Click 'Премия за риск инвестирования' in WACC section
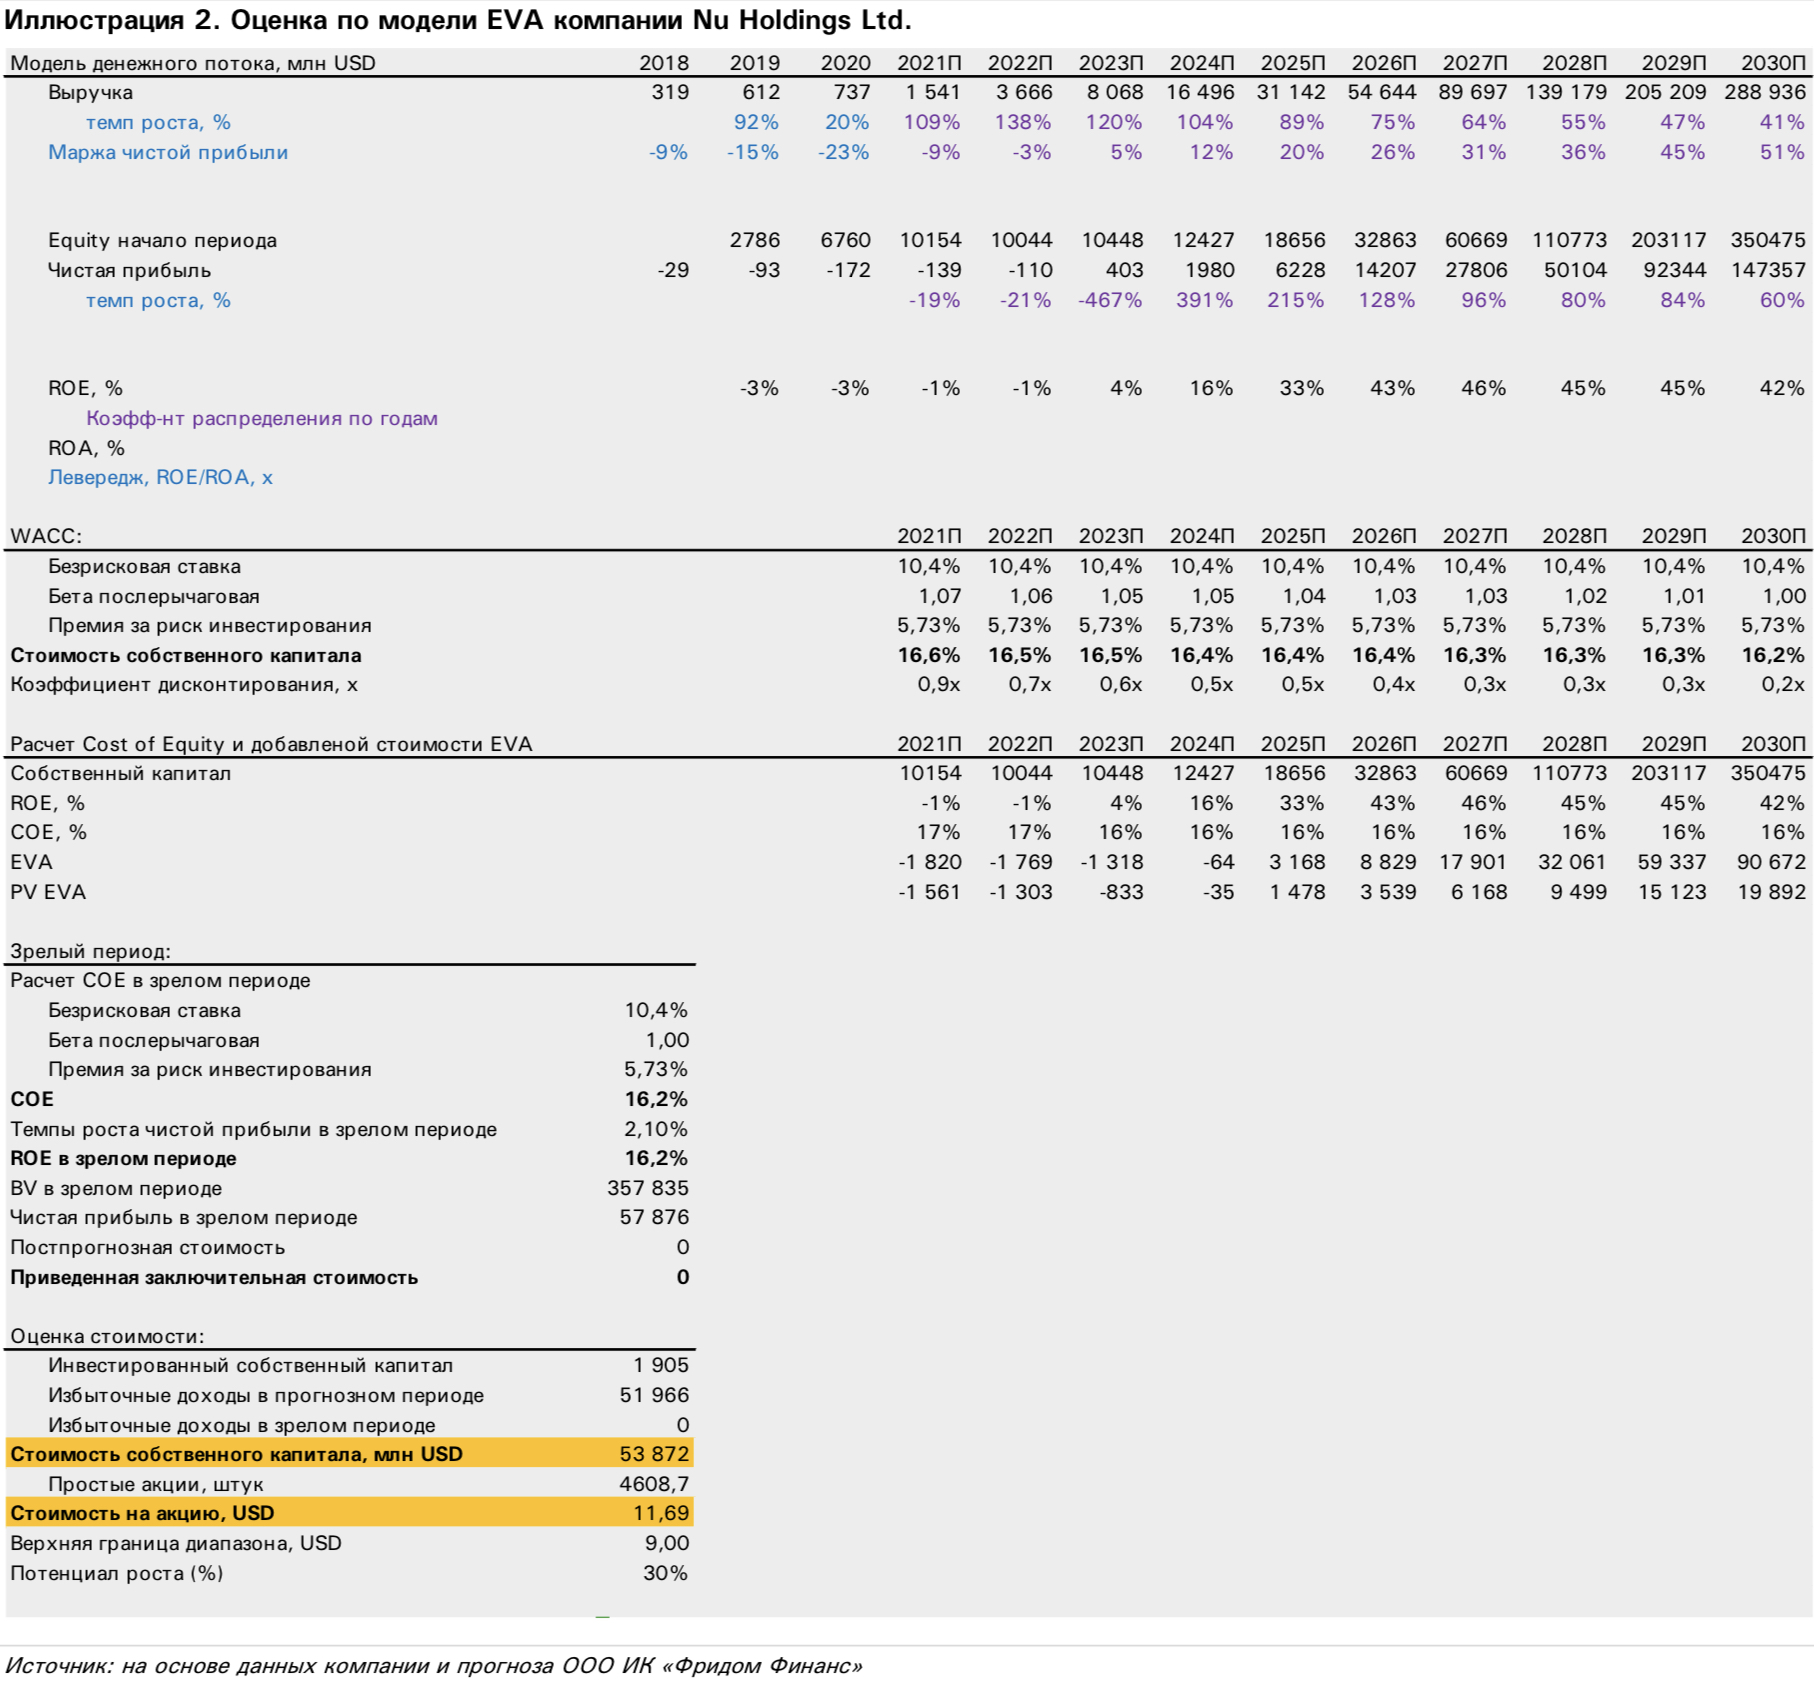The width and height of the screenshot is (1814, 1696). pos(210,625)
